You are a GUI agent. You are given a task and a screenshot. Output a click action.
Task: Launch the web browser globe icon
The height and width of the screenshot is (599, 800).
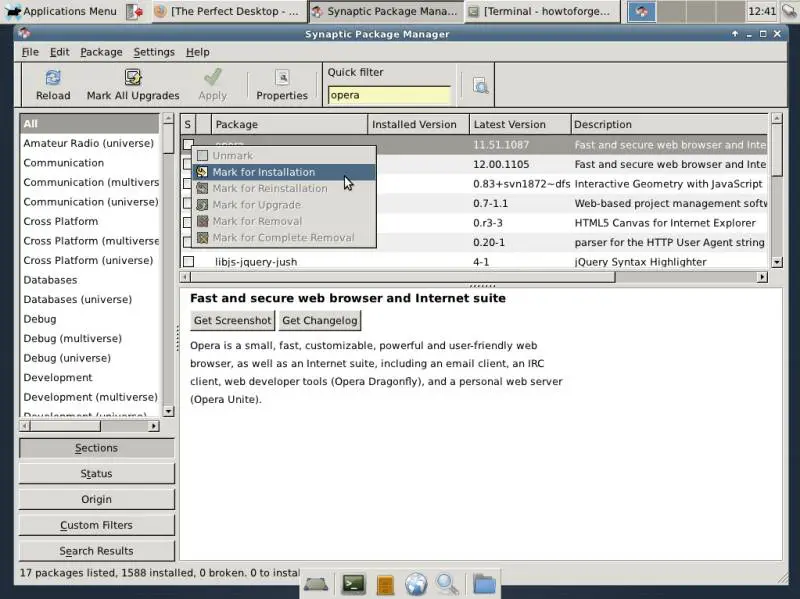point(416,584)
